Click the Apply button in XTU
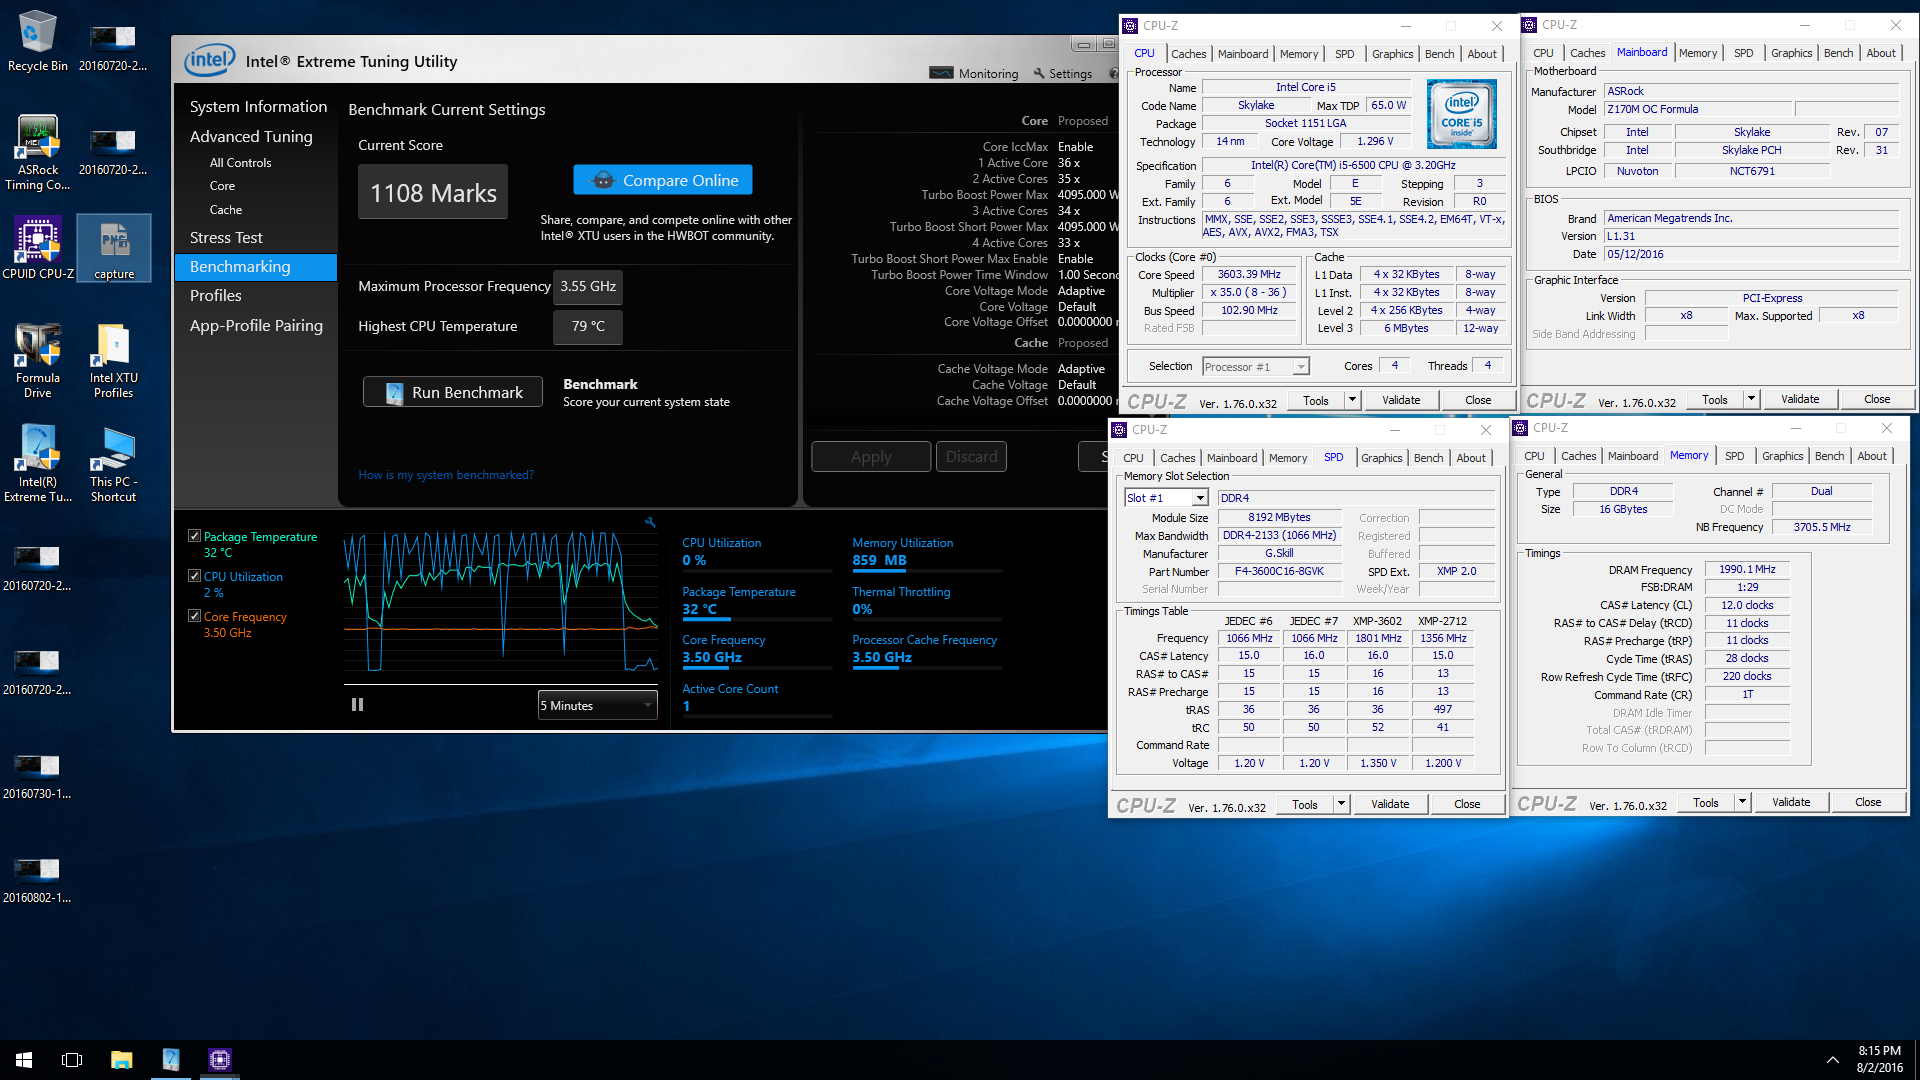 click(871, 457)
